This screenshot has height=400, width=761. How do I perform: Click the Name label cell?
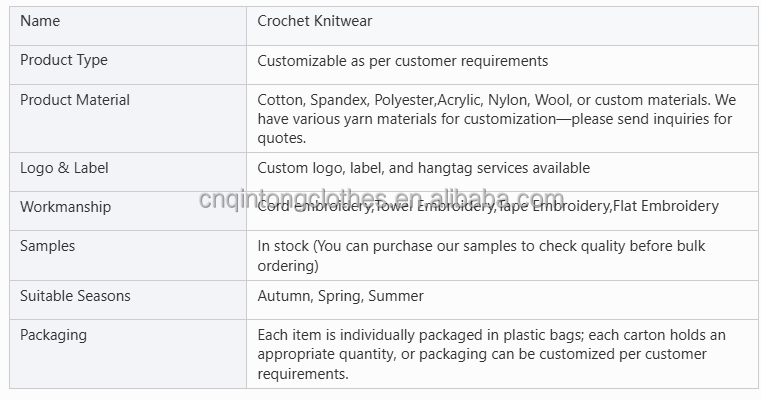coord(128,26)
